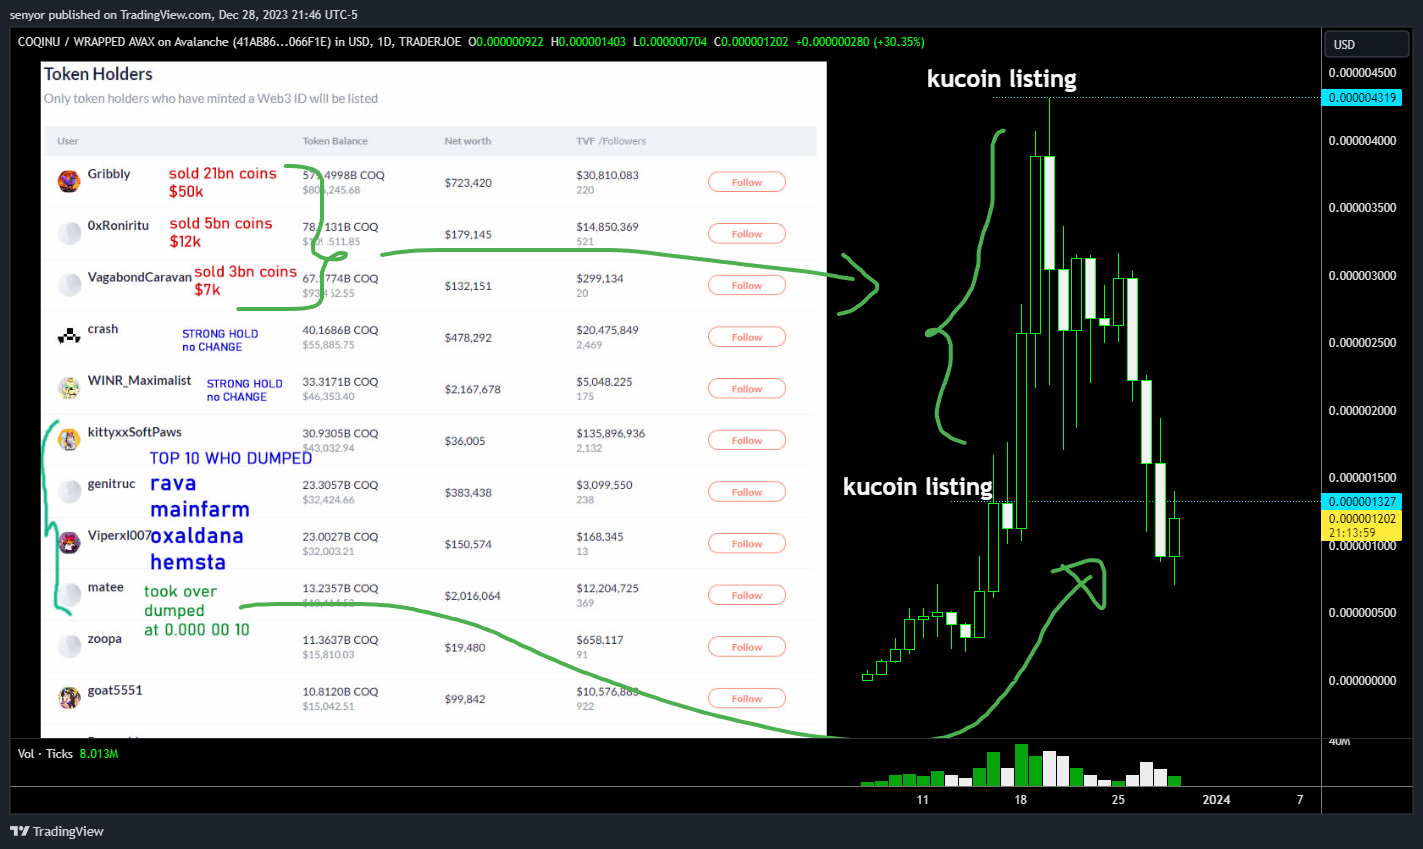Click Gribbly's profile avatar

(69, 181)
